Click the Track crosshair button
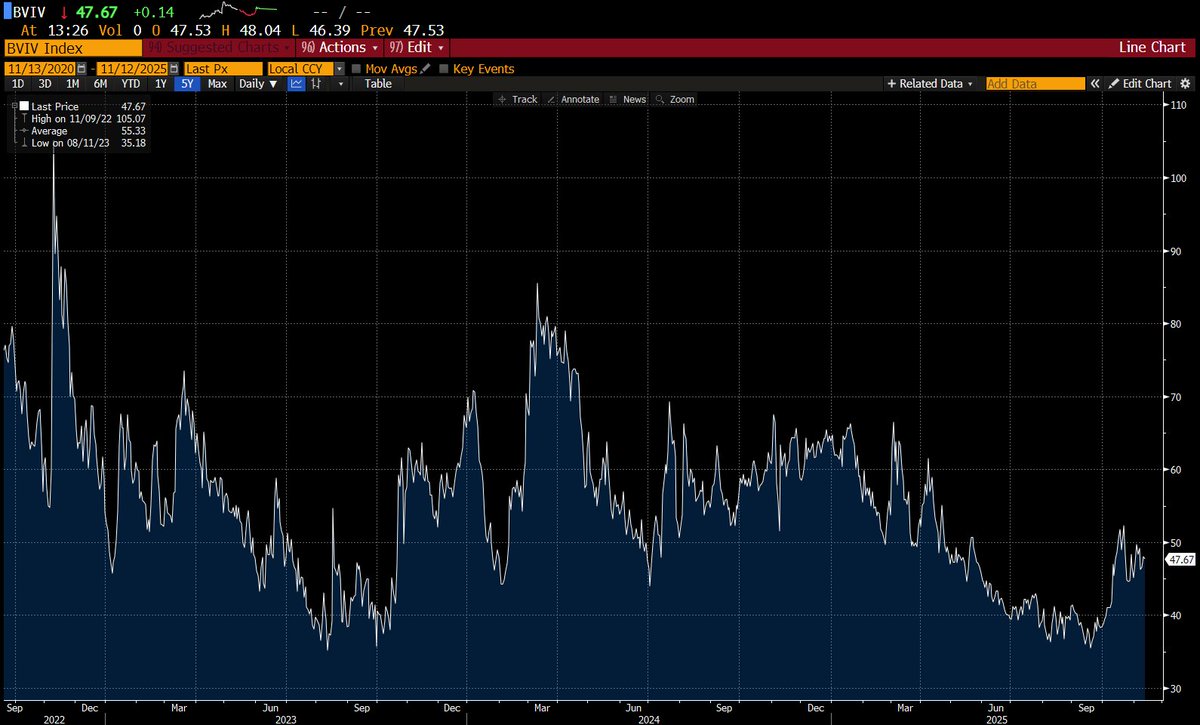Image resolution: width=1200 pixels, height=725 pixels. tap(518, 99)
